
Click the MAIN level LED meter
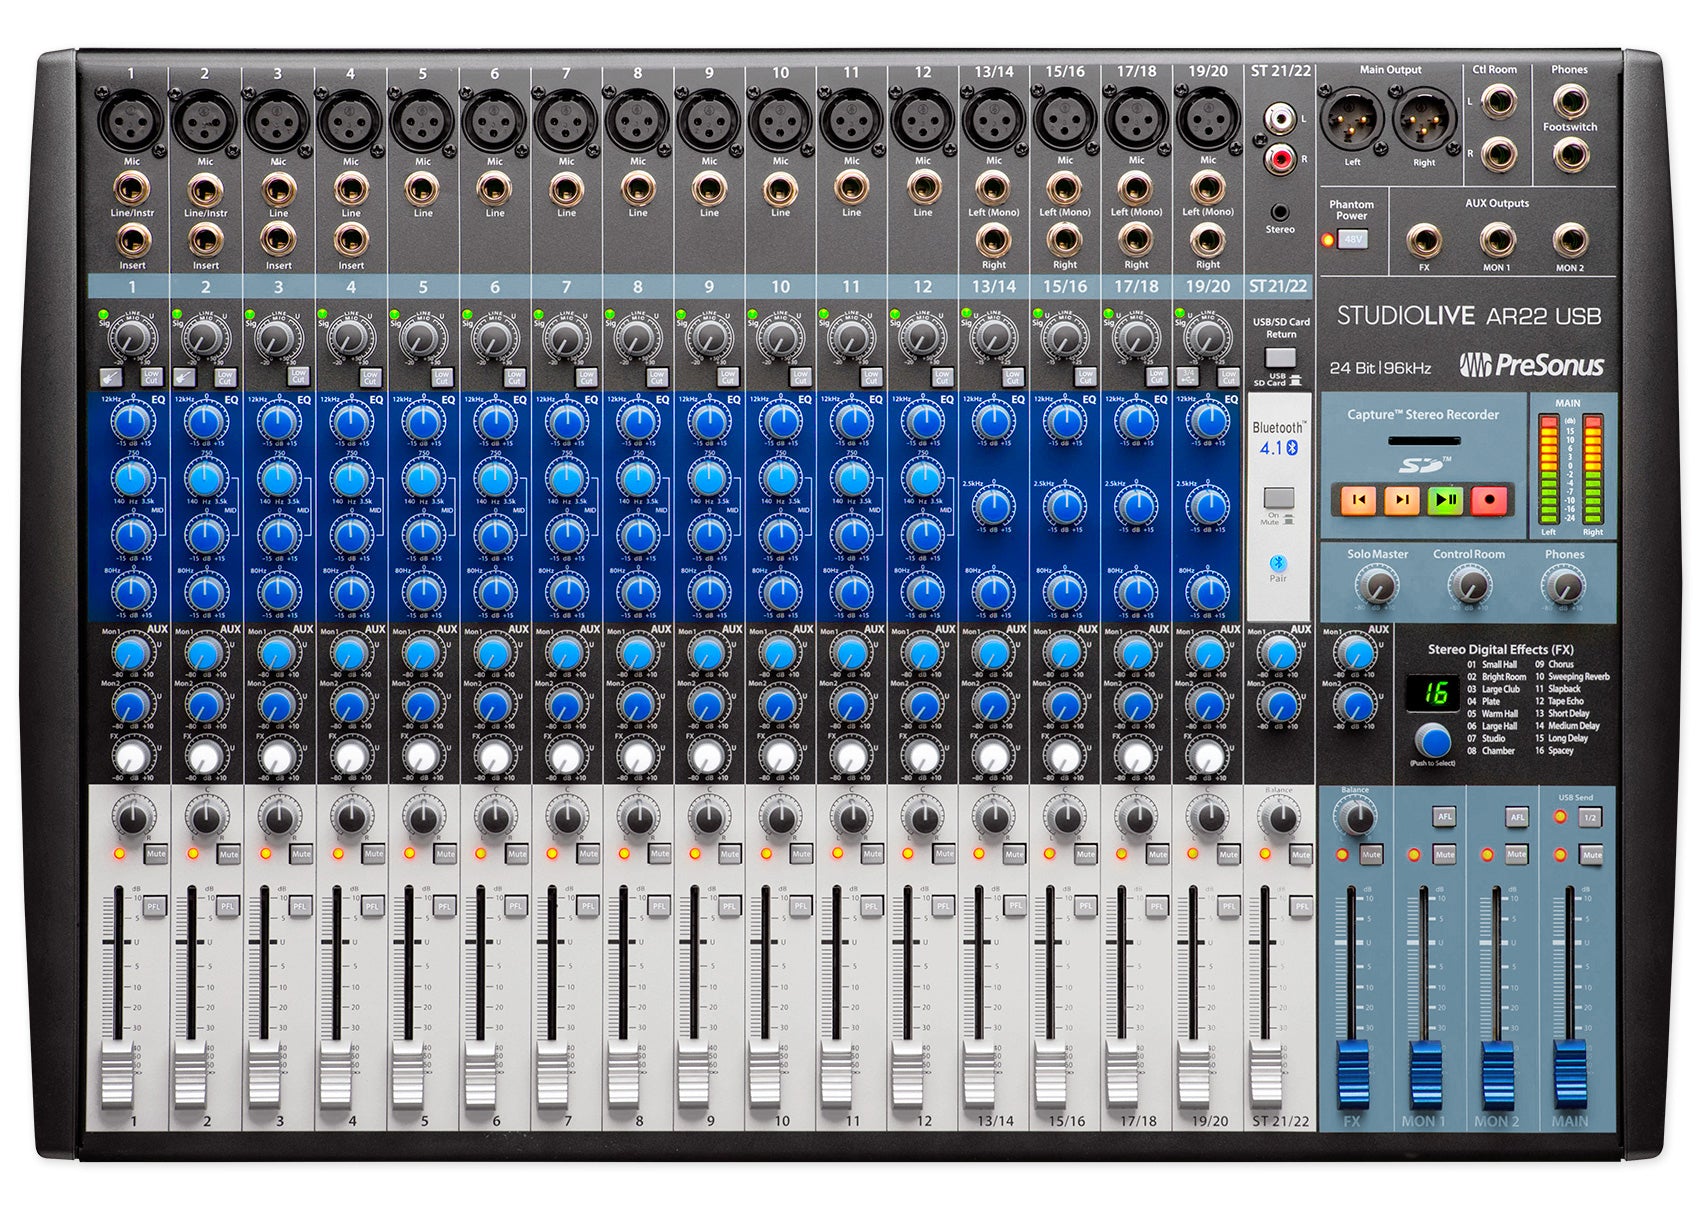[1570, 469]
